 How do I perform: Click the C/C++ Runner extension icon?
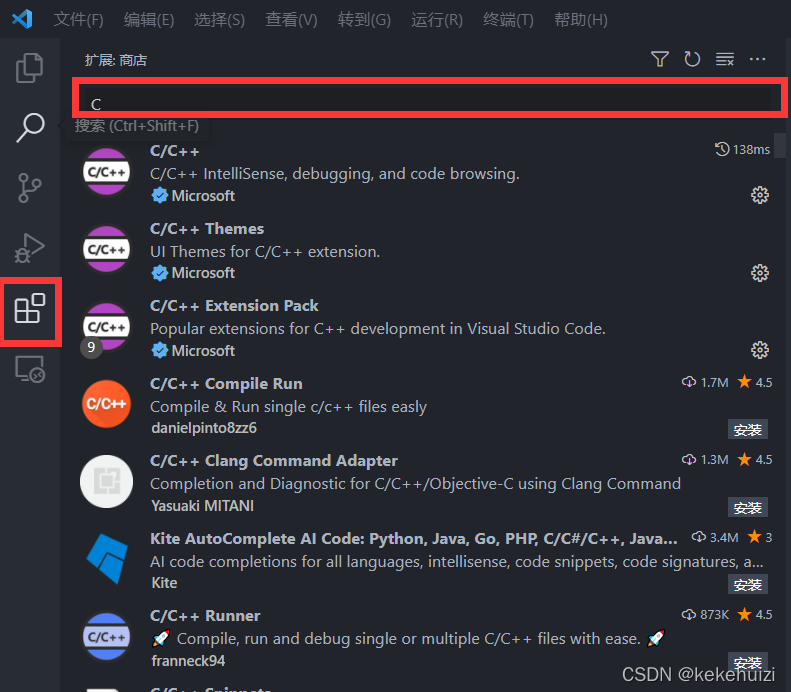[106, 637]
